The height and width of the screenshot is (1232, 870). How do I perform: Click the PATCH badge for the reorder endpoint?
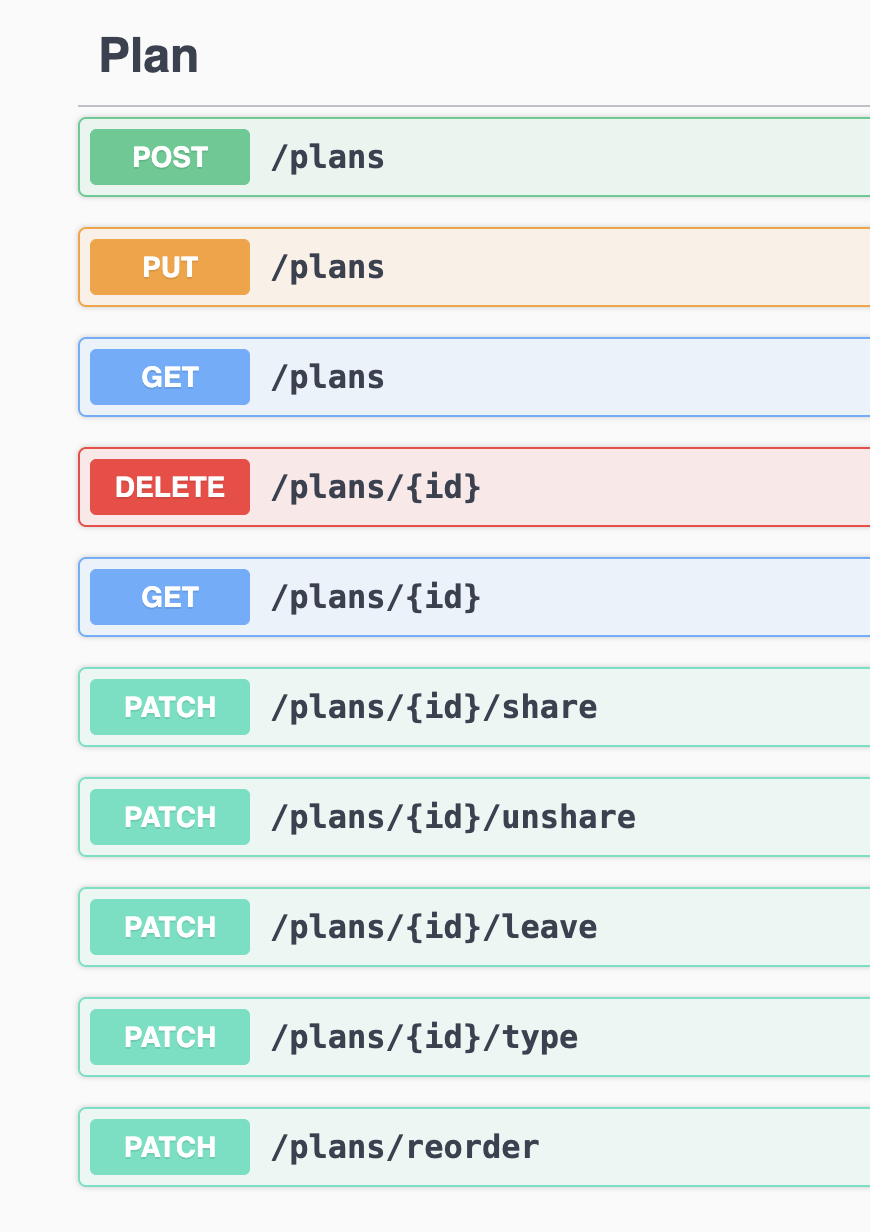pos(170,1147)
